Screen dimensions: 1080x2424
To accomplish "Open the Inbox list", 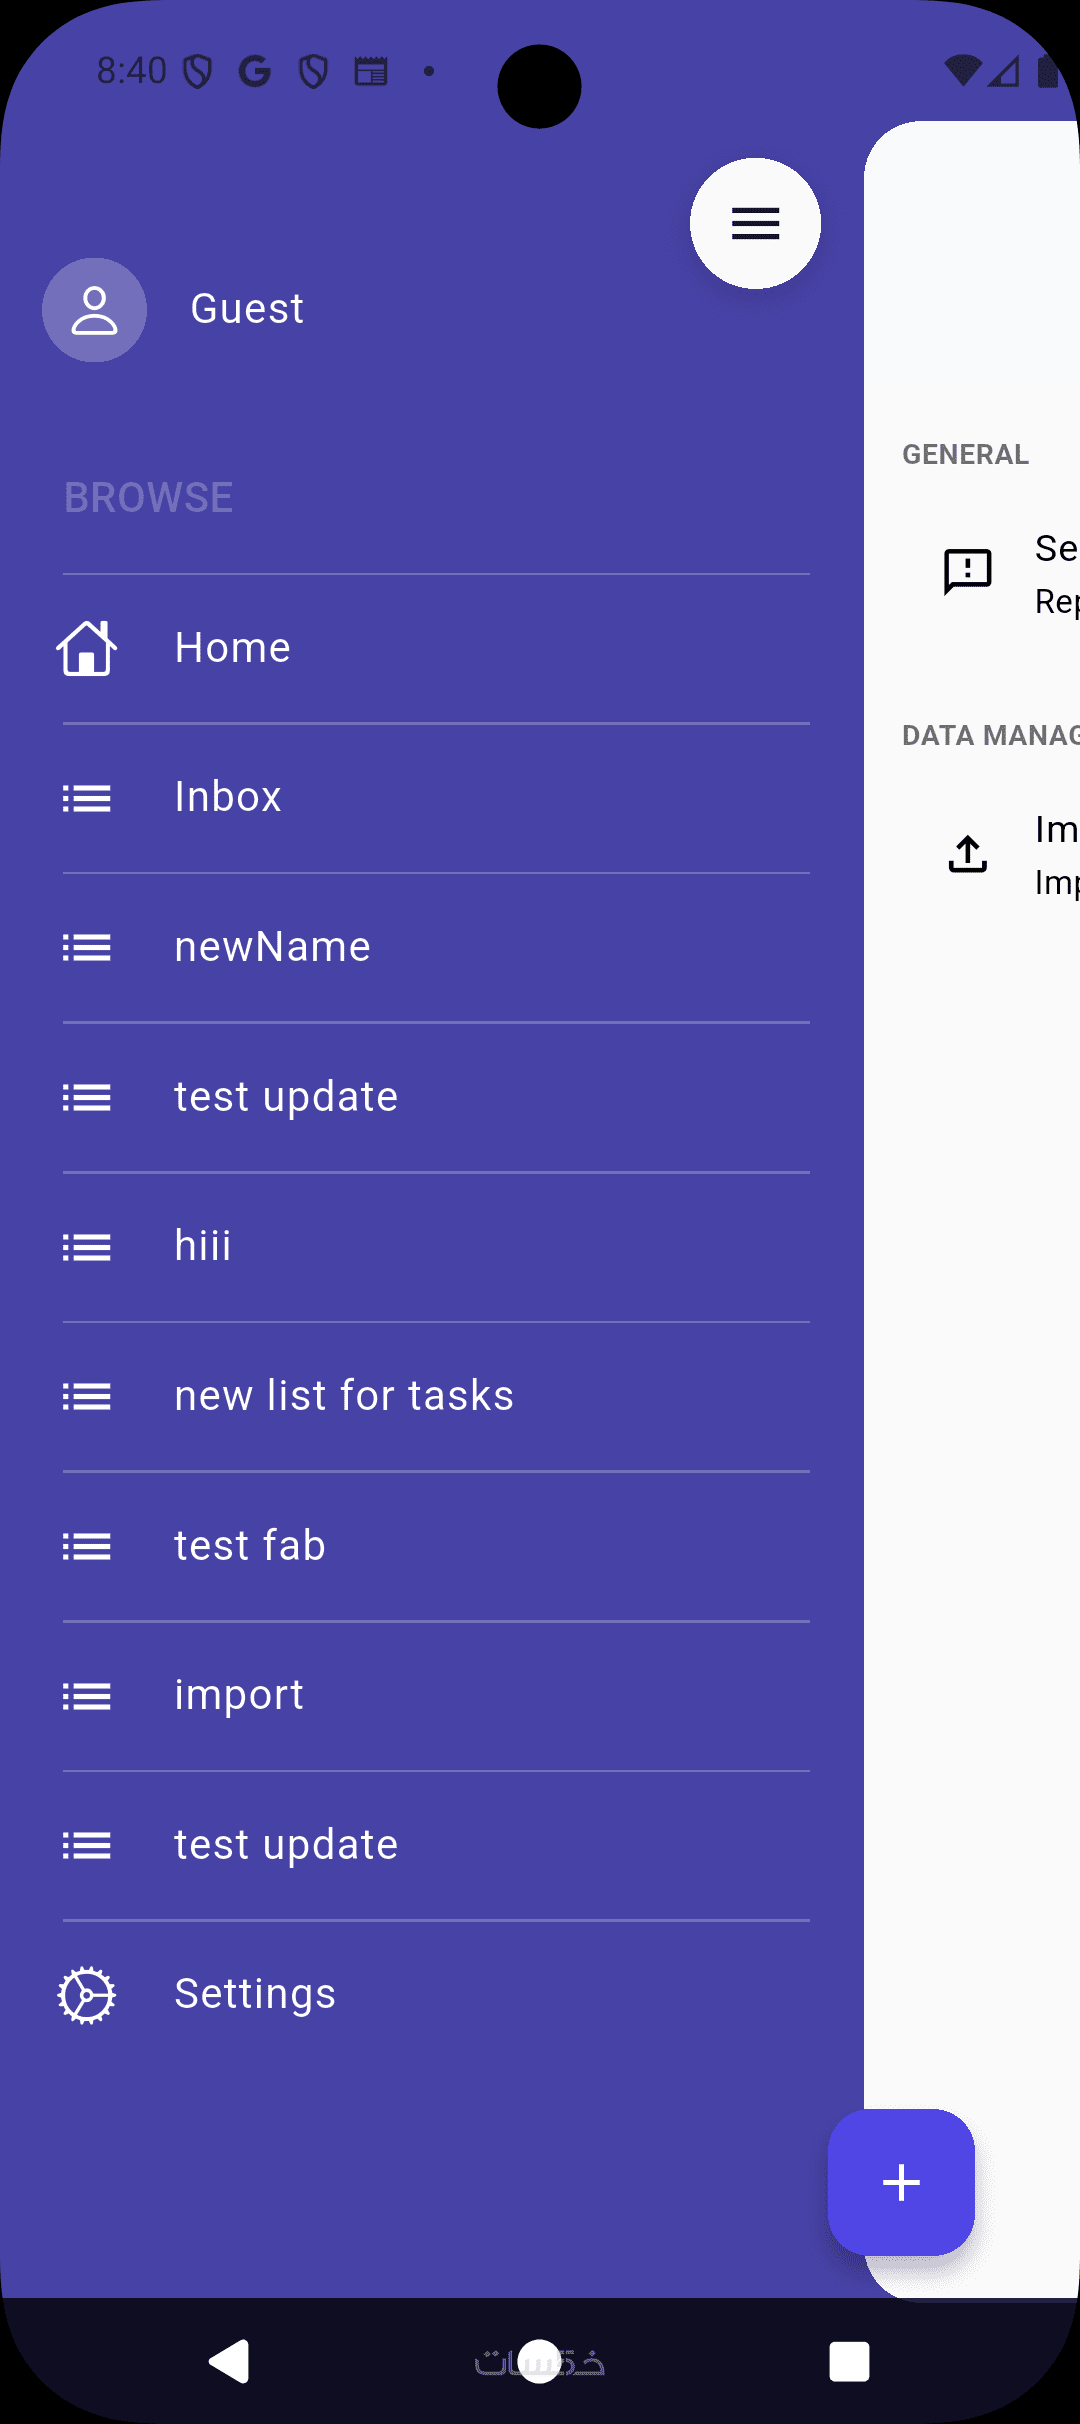I will 228,797.
